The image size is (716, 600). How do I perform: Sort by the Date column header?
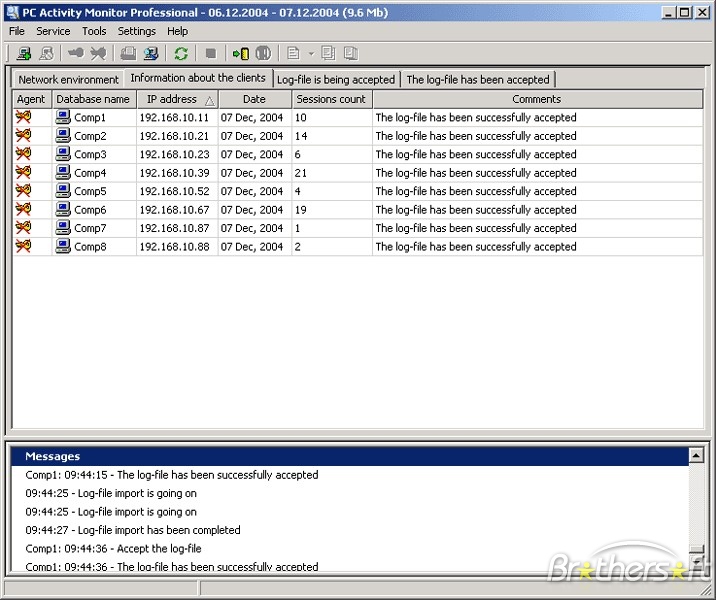pos(254,99)
